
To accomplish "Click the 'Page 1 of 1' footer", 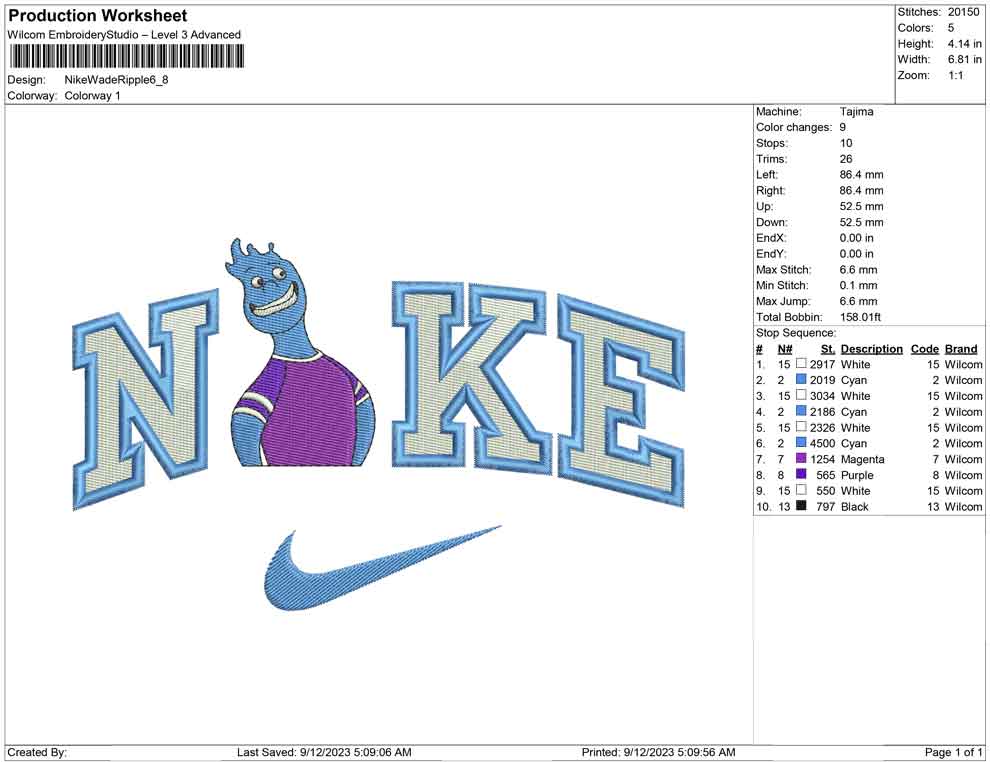I will (x=953, y=752).
